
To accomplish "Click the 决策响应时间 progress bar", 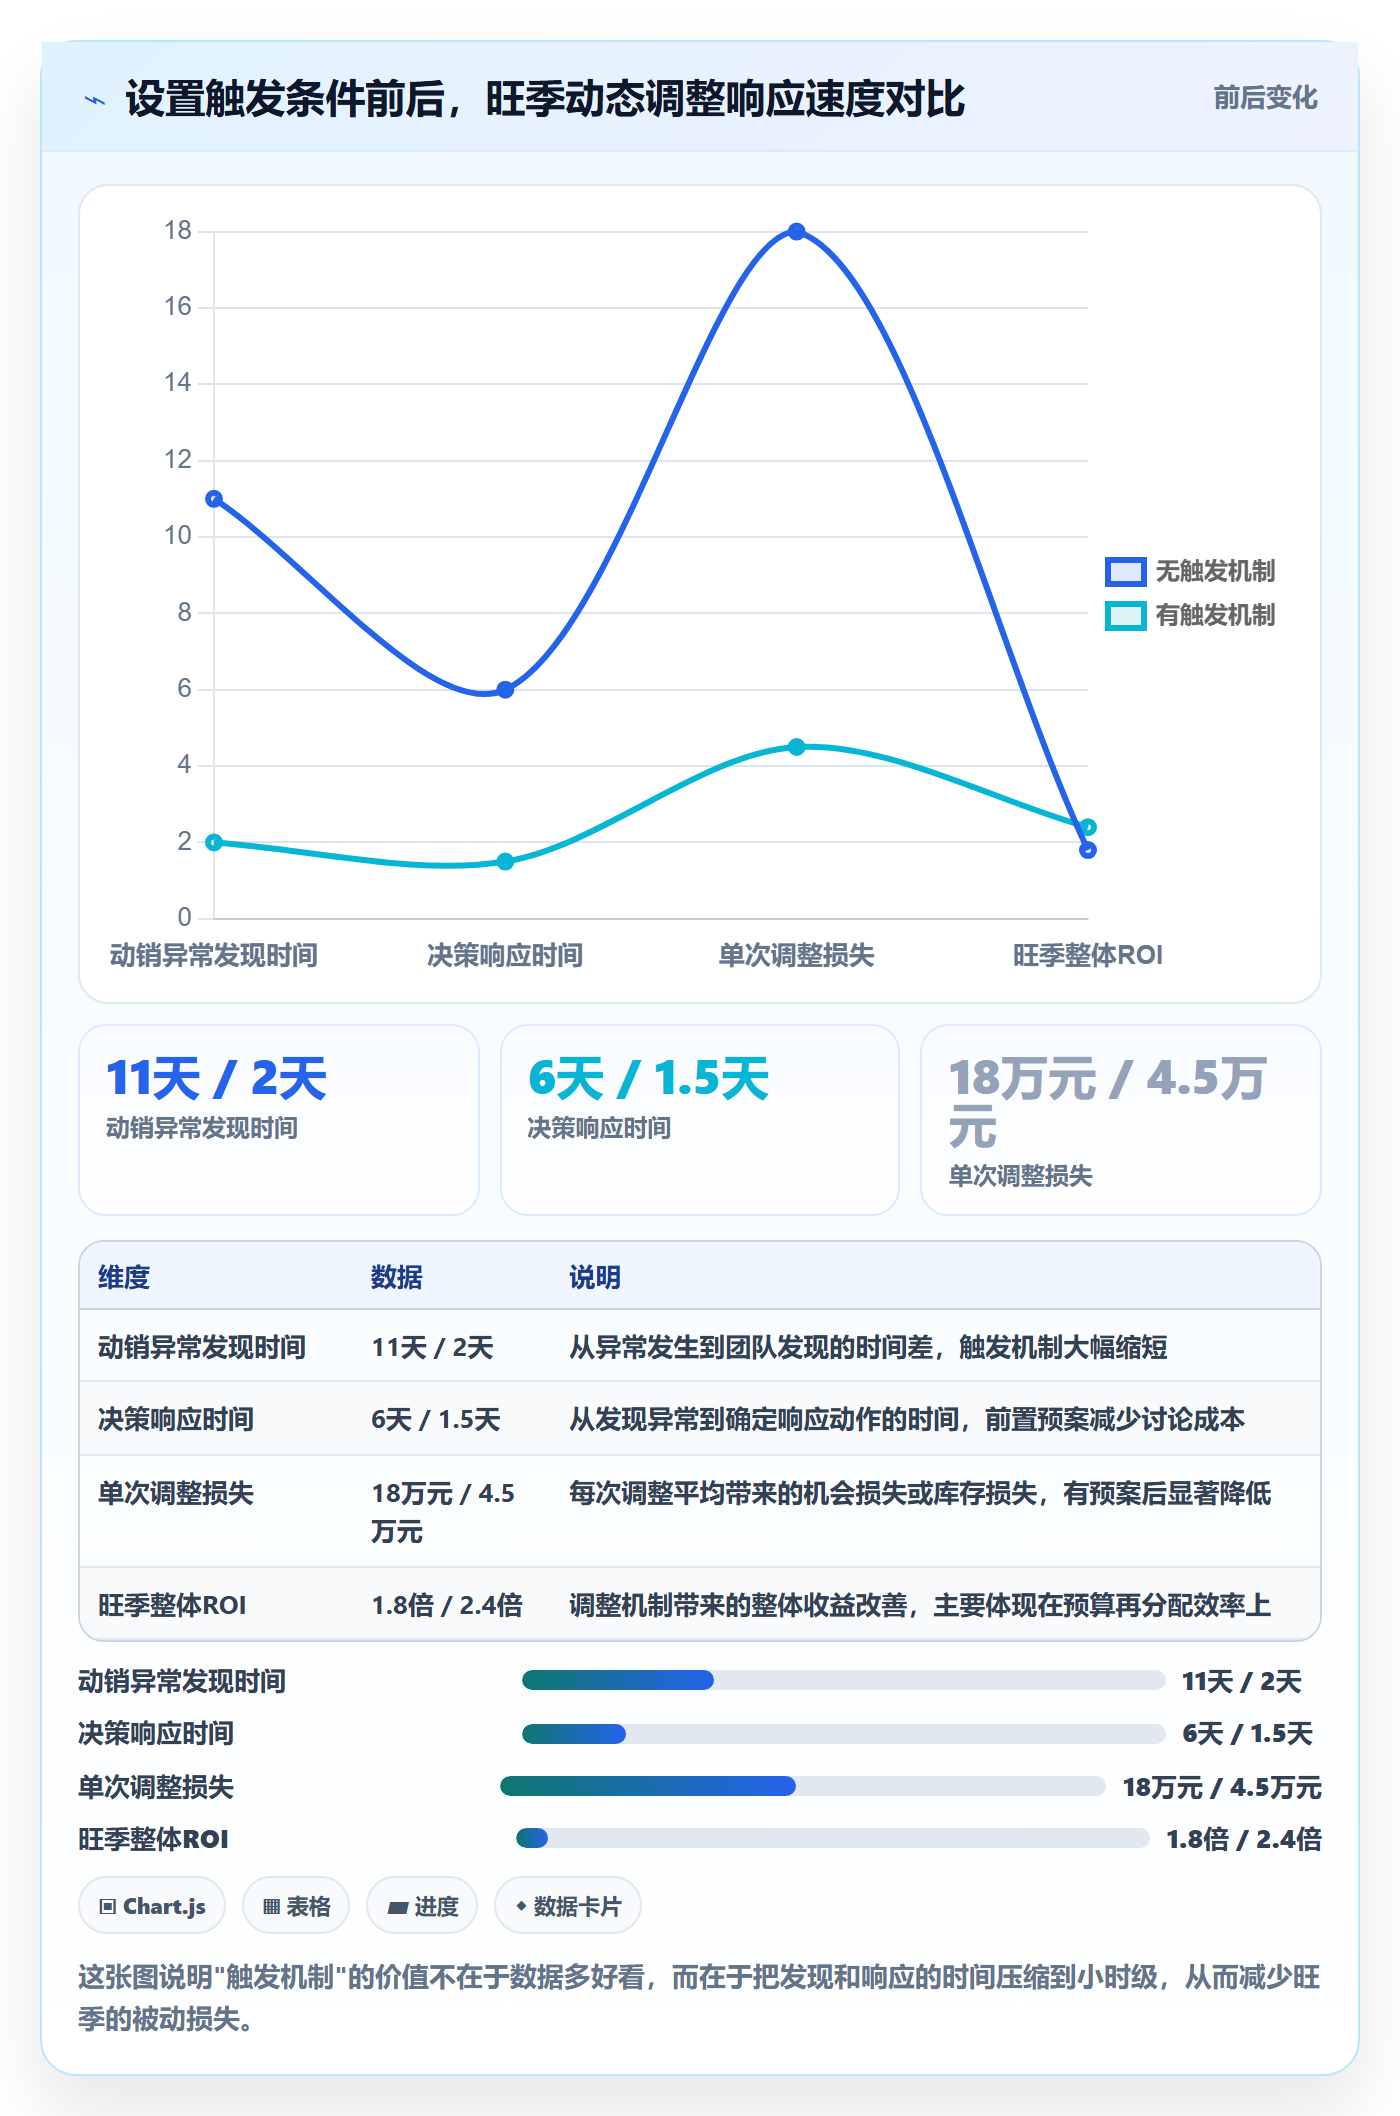I will (843, 1733).
